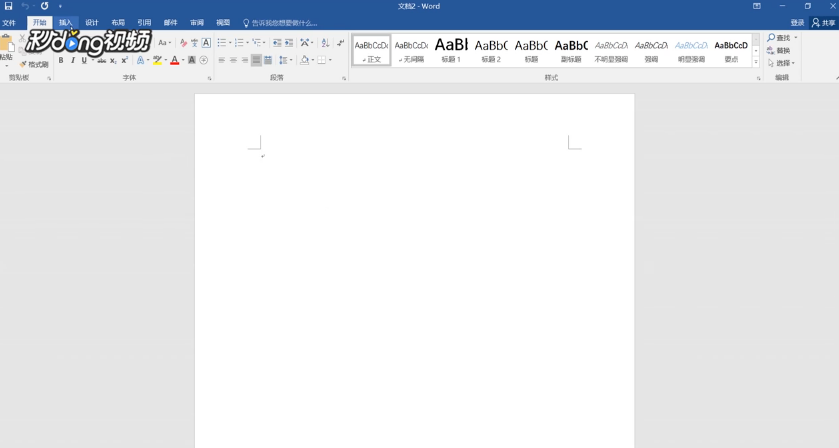
Task: Click the Save icon in title bar
Action: tap(8, 6)
